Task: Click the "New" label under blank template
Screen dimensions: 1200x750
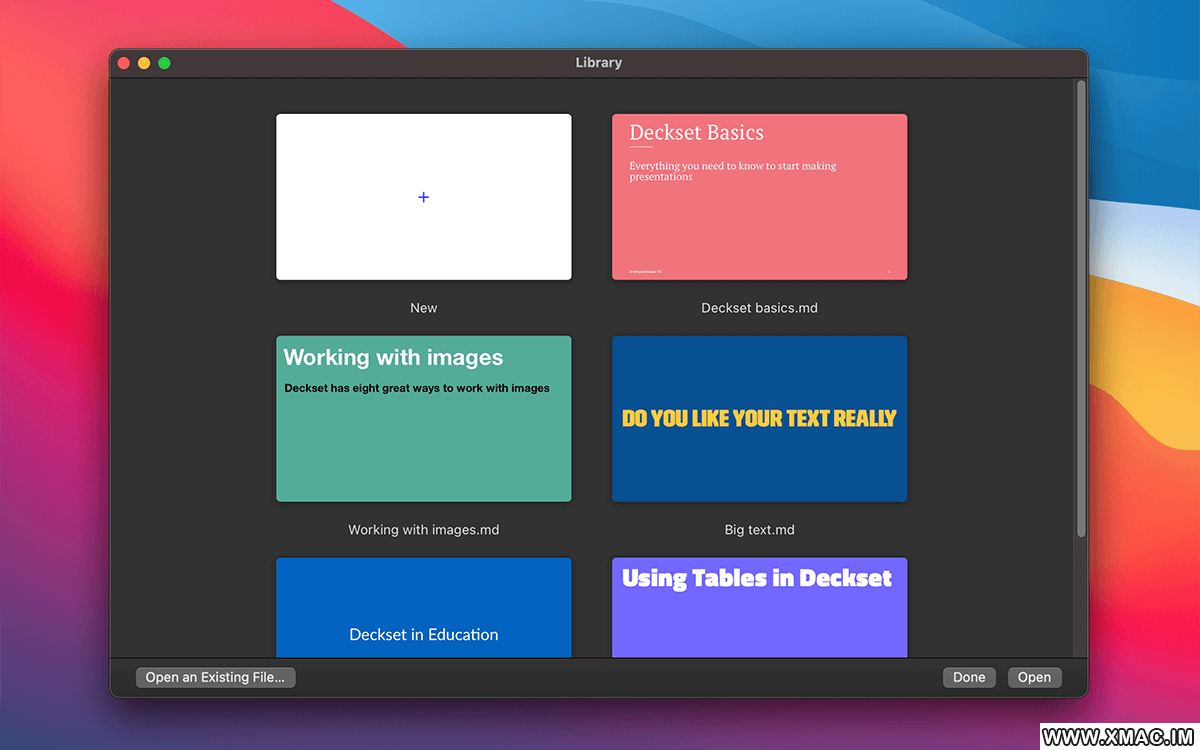Action: pyautogui.click(x=423, y=308)
